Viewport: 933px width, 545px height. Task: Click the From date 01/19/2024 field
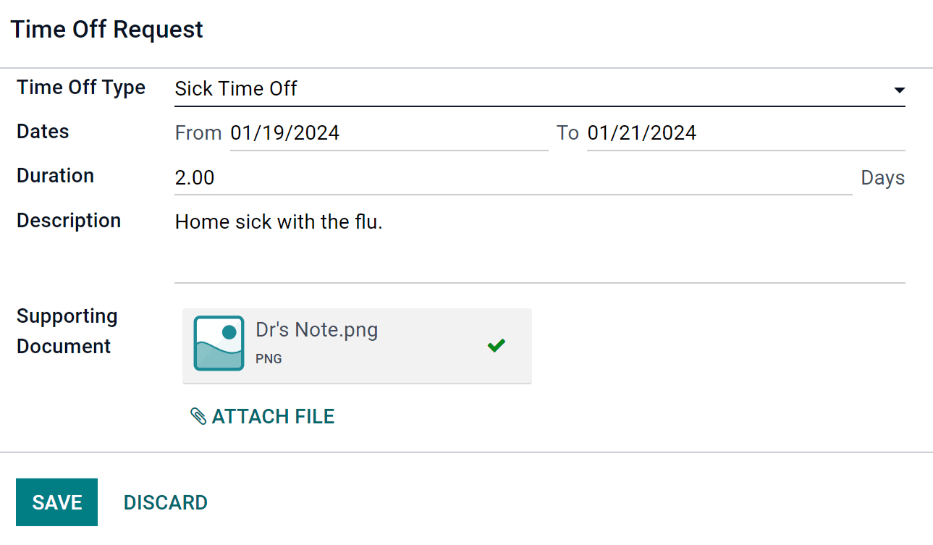pyautogui.click(x=388, y=133)
